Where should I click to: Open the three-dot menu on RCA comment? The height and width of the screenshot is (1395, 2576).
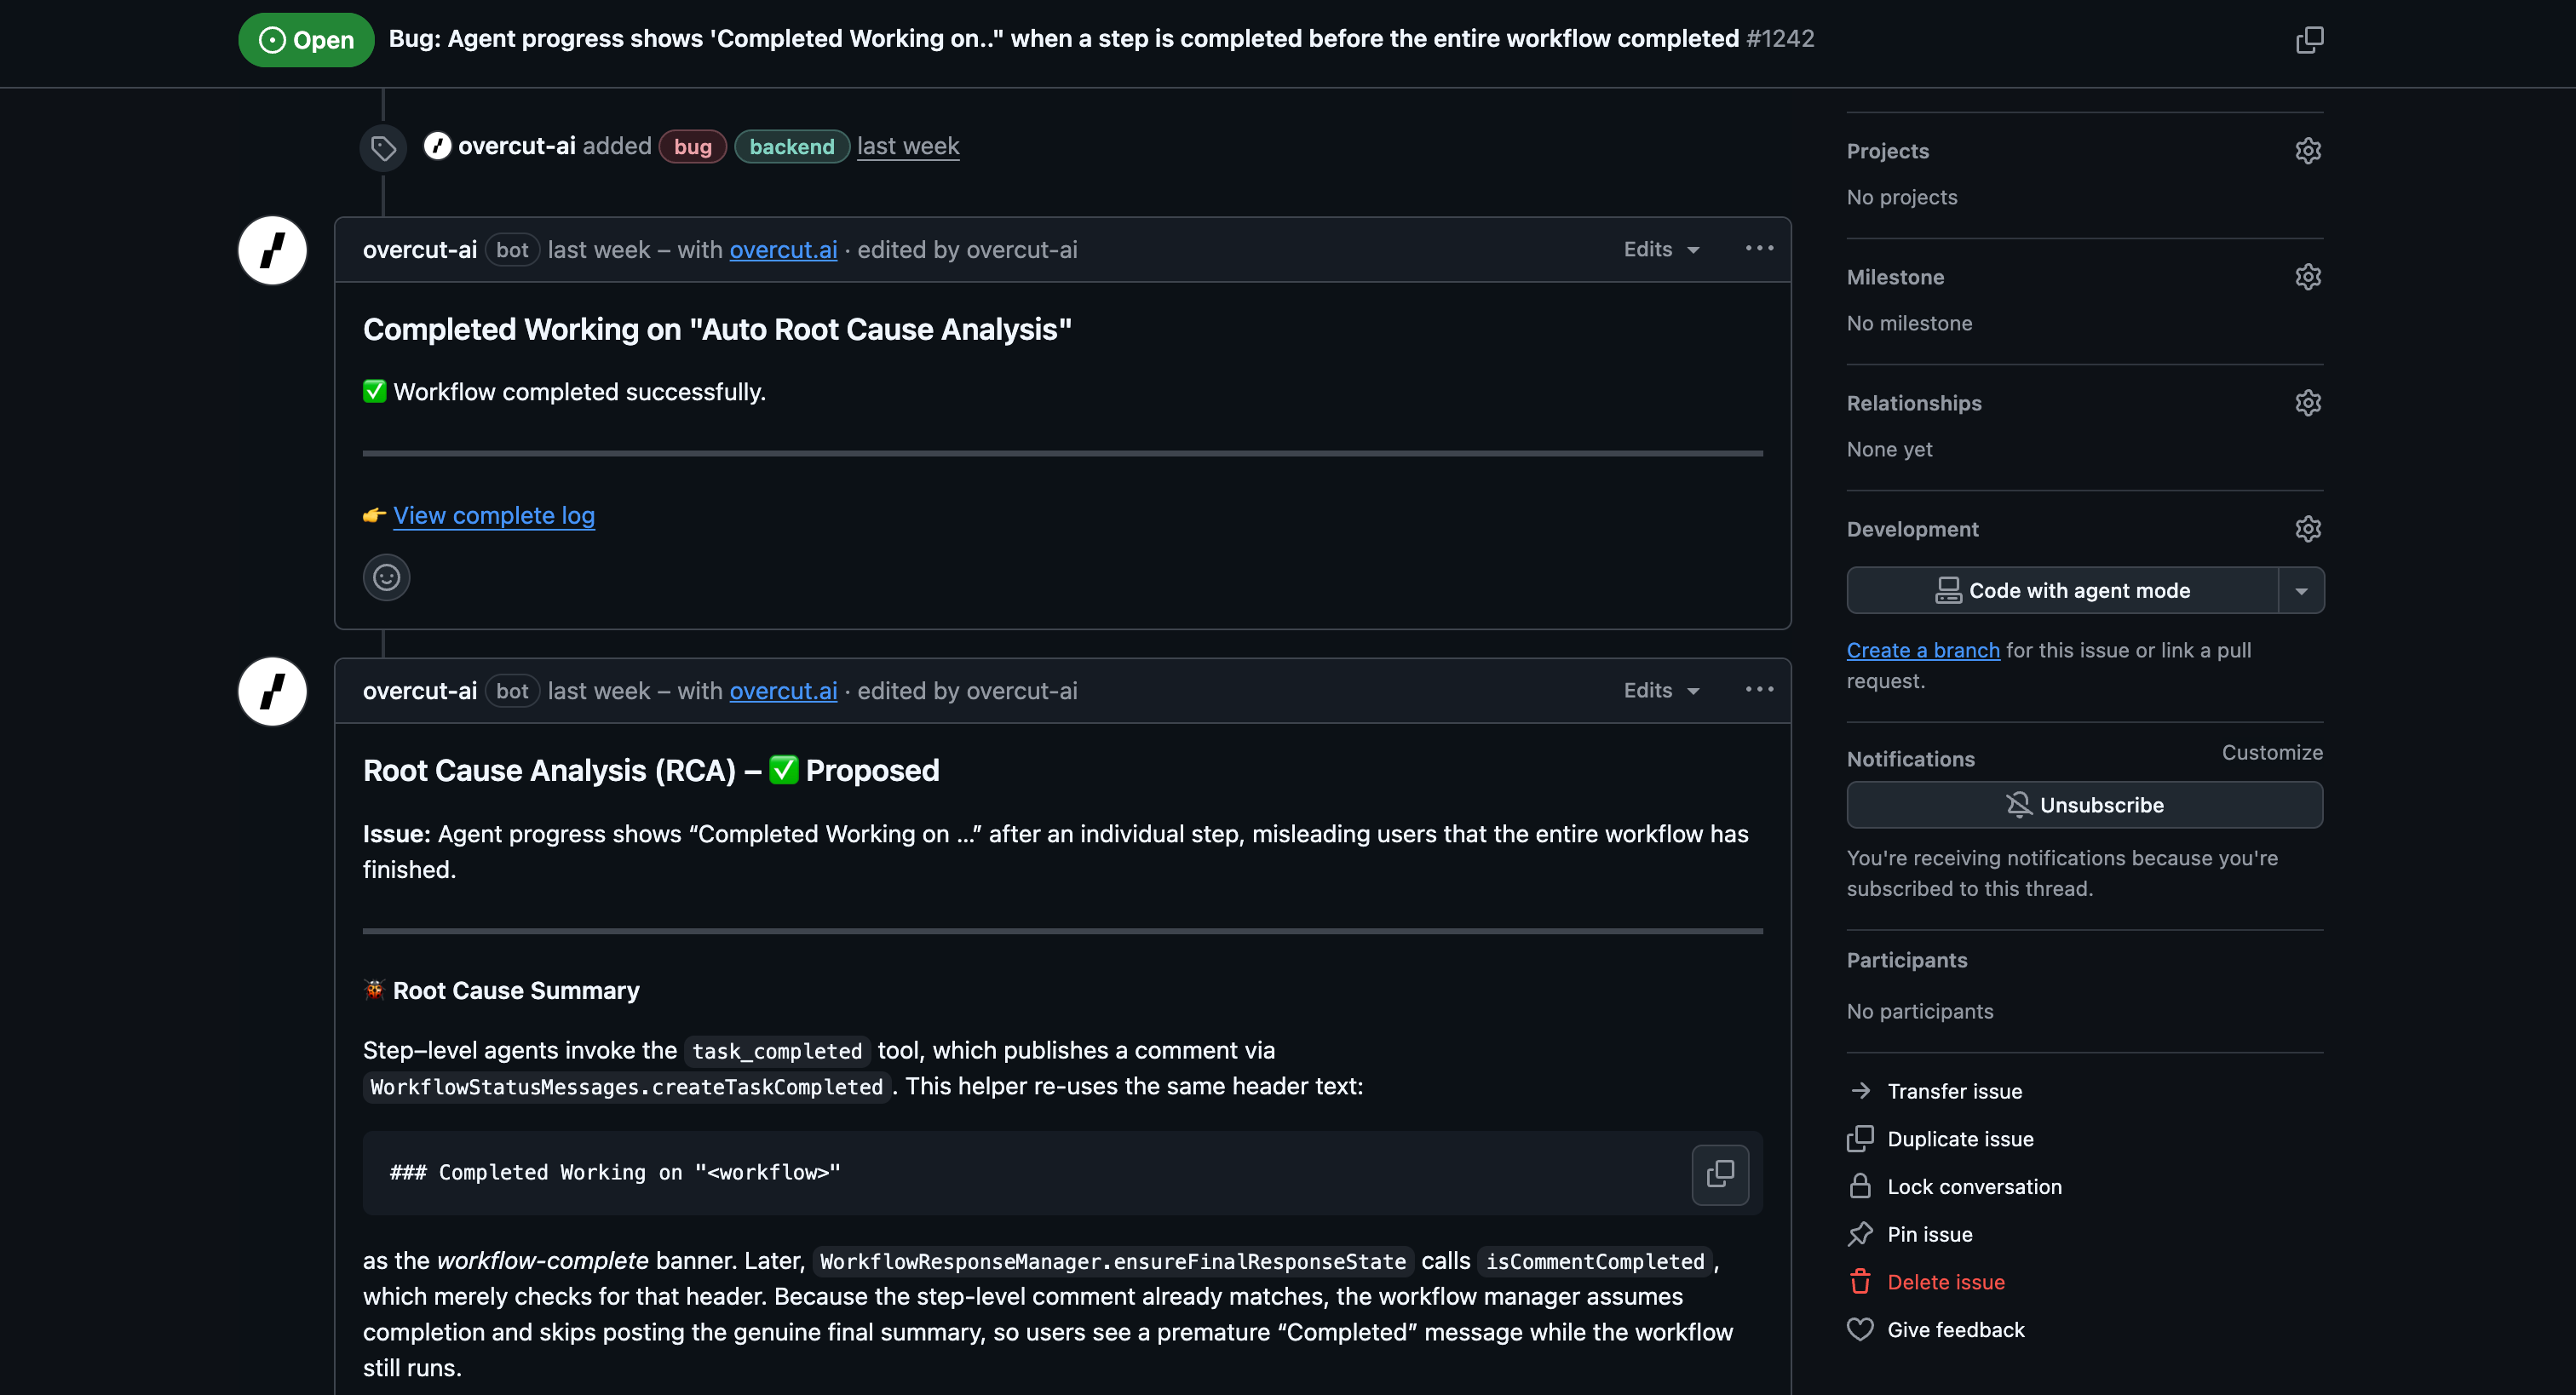coord(1759,690)
